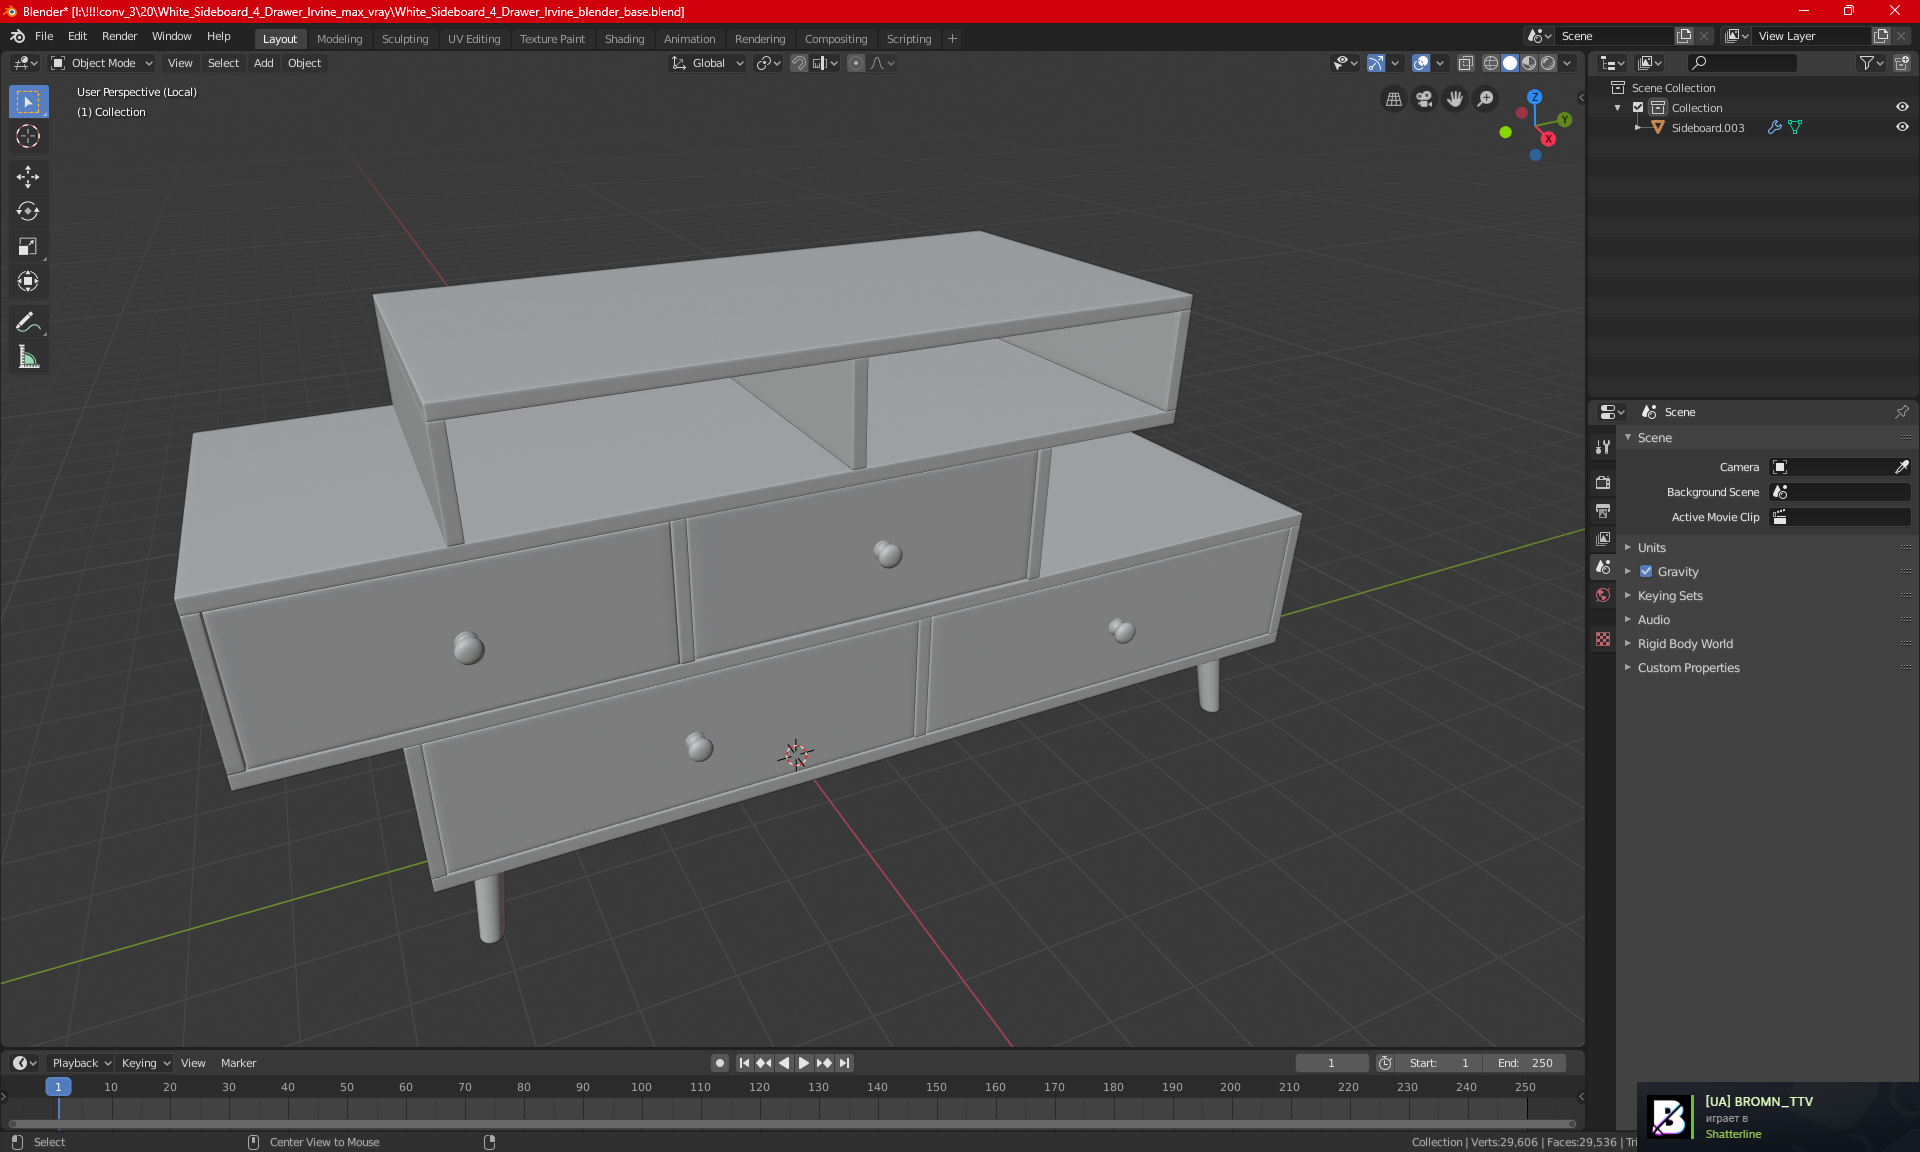Select the Scale tool

pos(28,247)
